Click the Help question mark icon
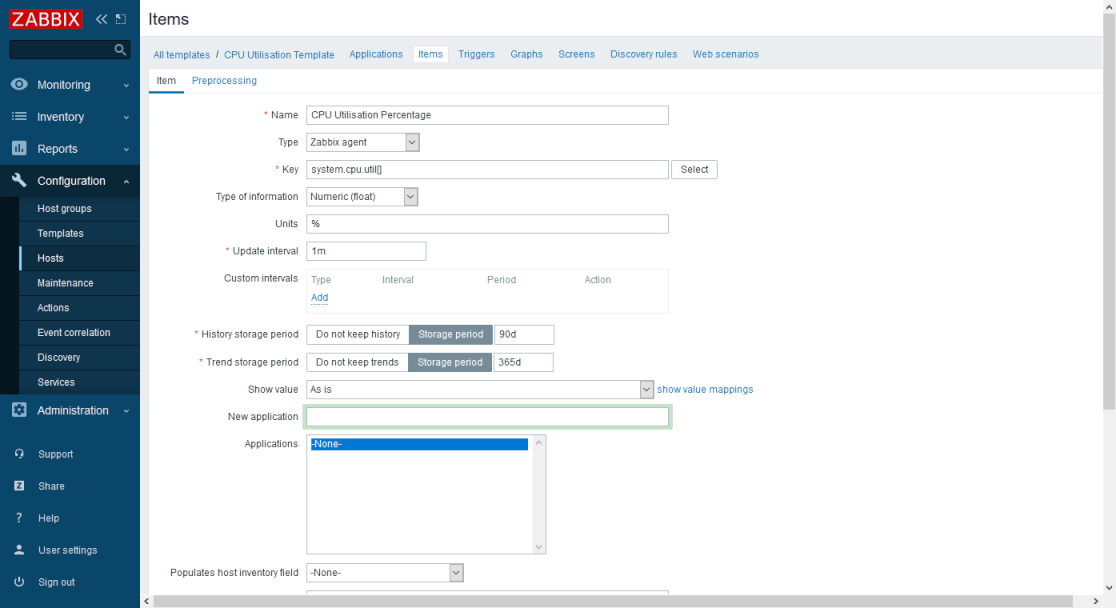Screen dimensions: 1116x608 (x=19, y=518)
